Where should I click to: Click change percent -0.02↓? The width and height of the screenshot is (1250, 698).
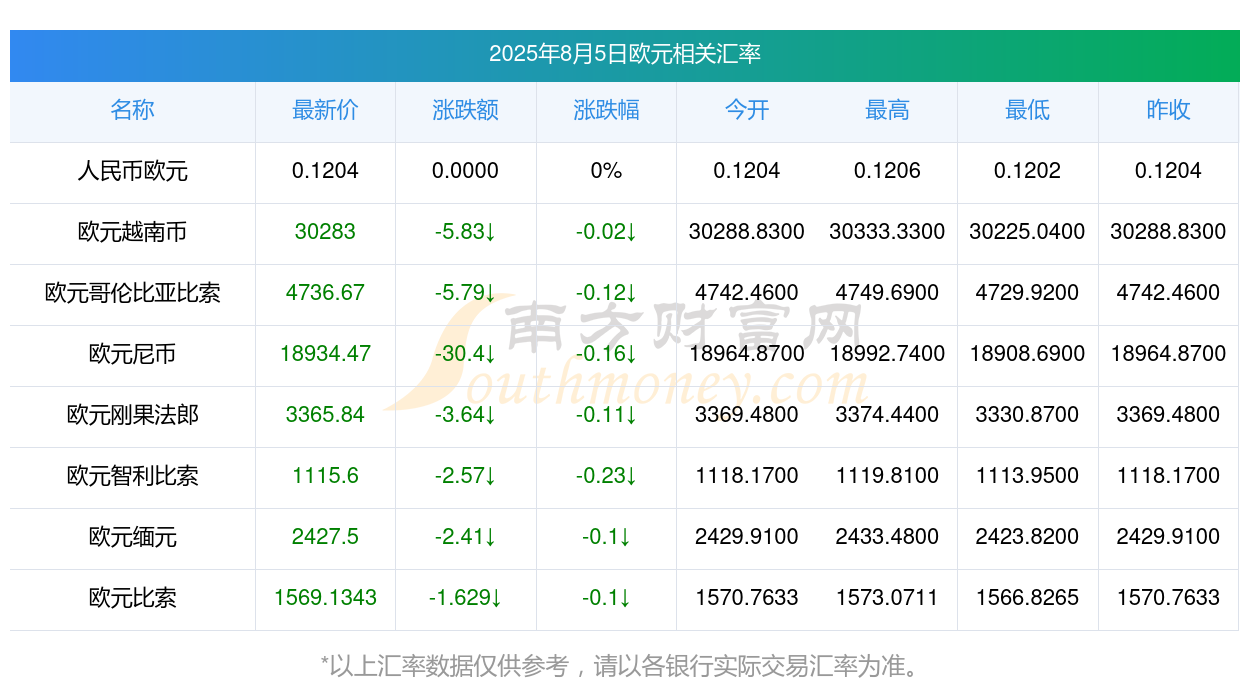(606, 232)
